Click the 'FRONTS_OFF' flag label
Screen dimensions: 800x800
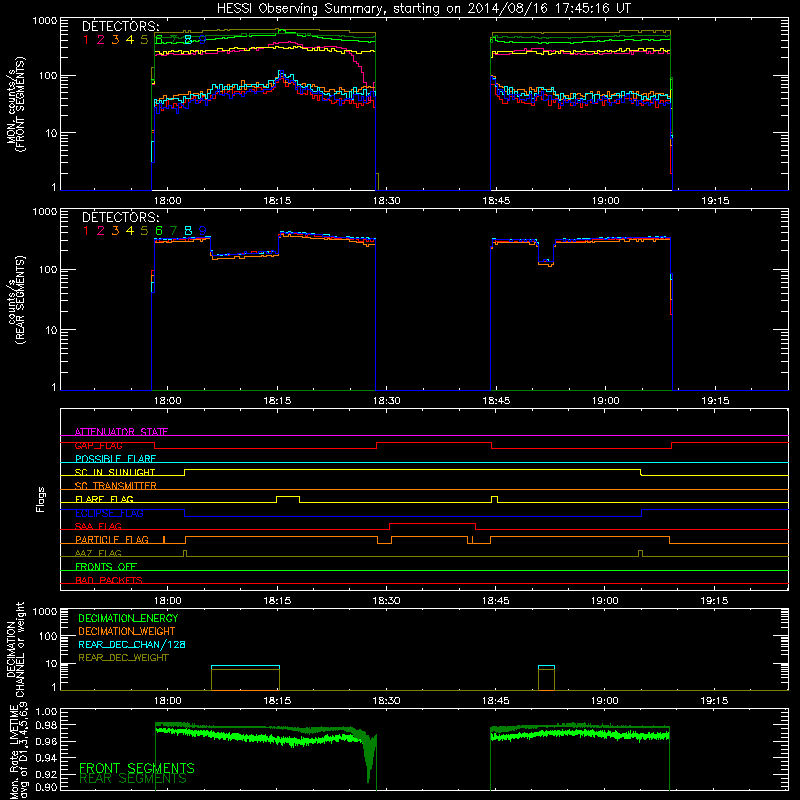[x=106, y=567]
